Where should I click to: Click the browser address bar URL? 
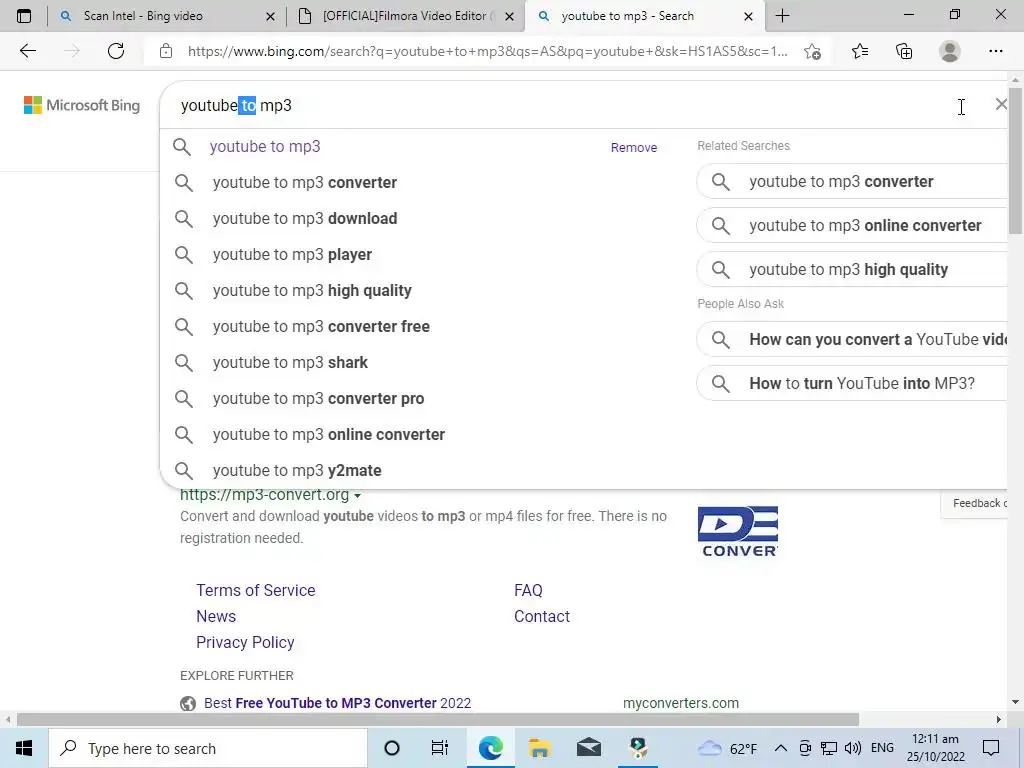[x=487, y=51]
